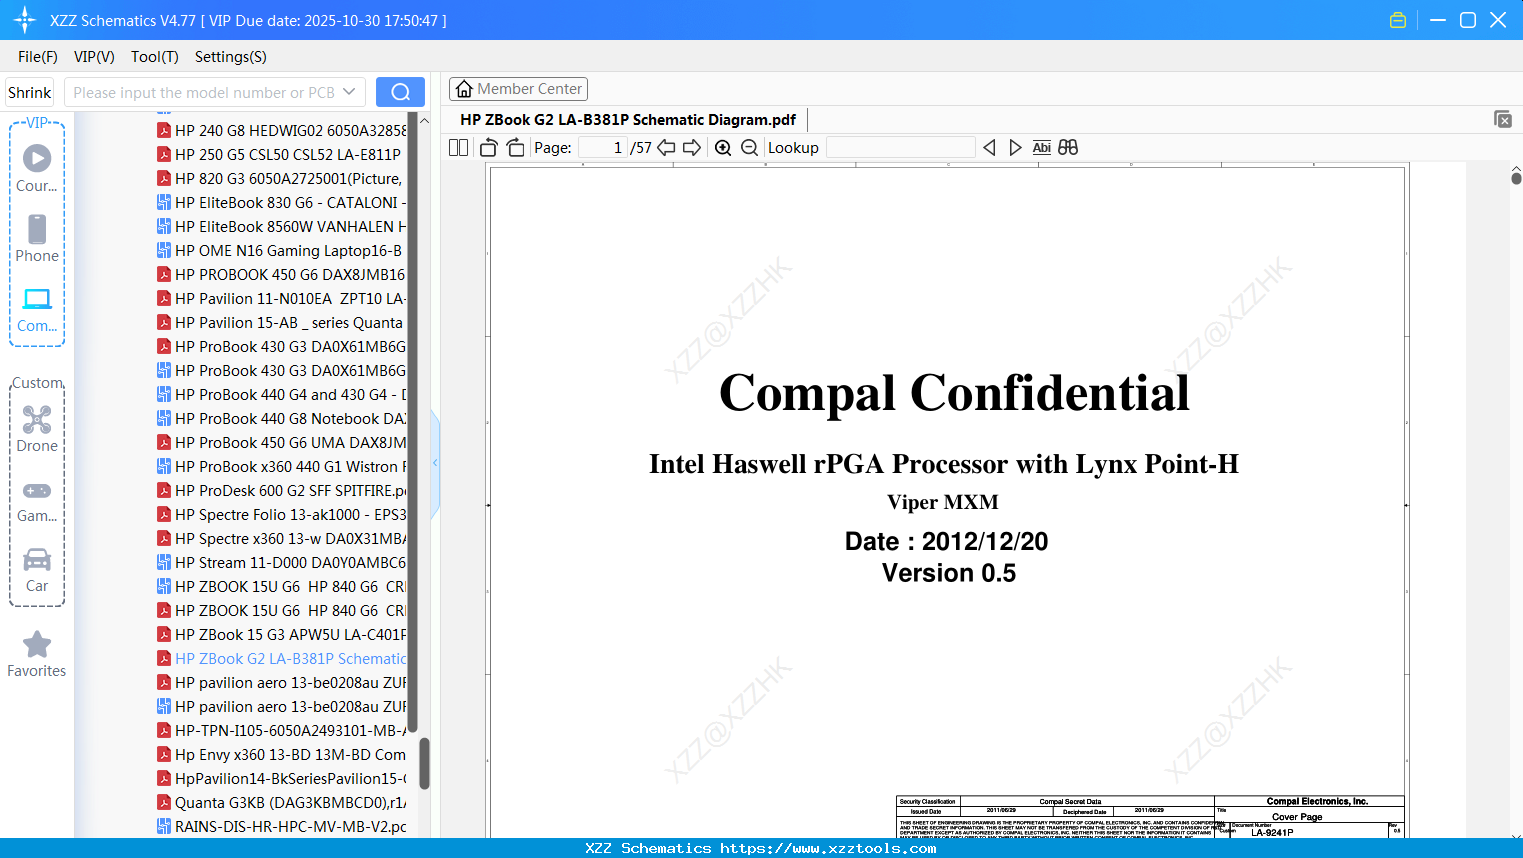The image size is (1523, 858).
Task: Open HP ProBook 440 G4 and 430 G4
Action: click(282, 394)
